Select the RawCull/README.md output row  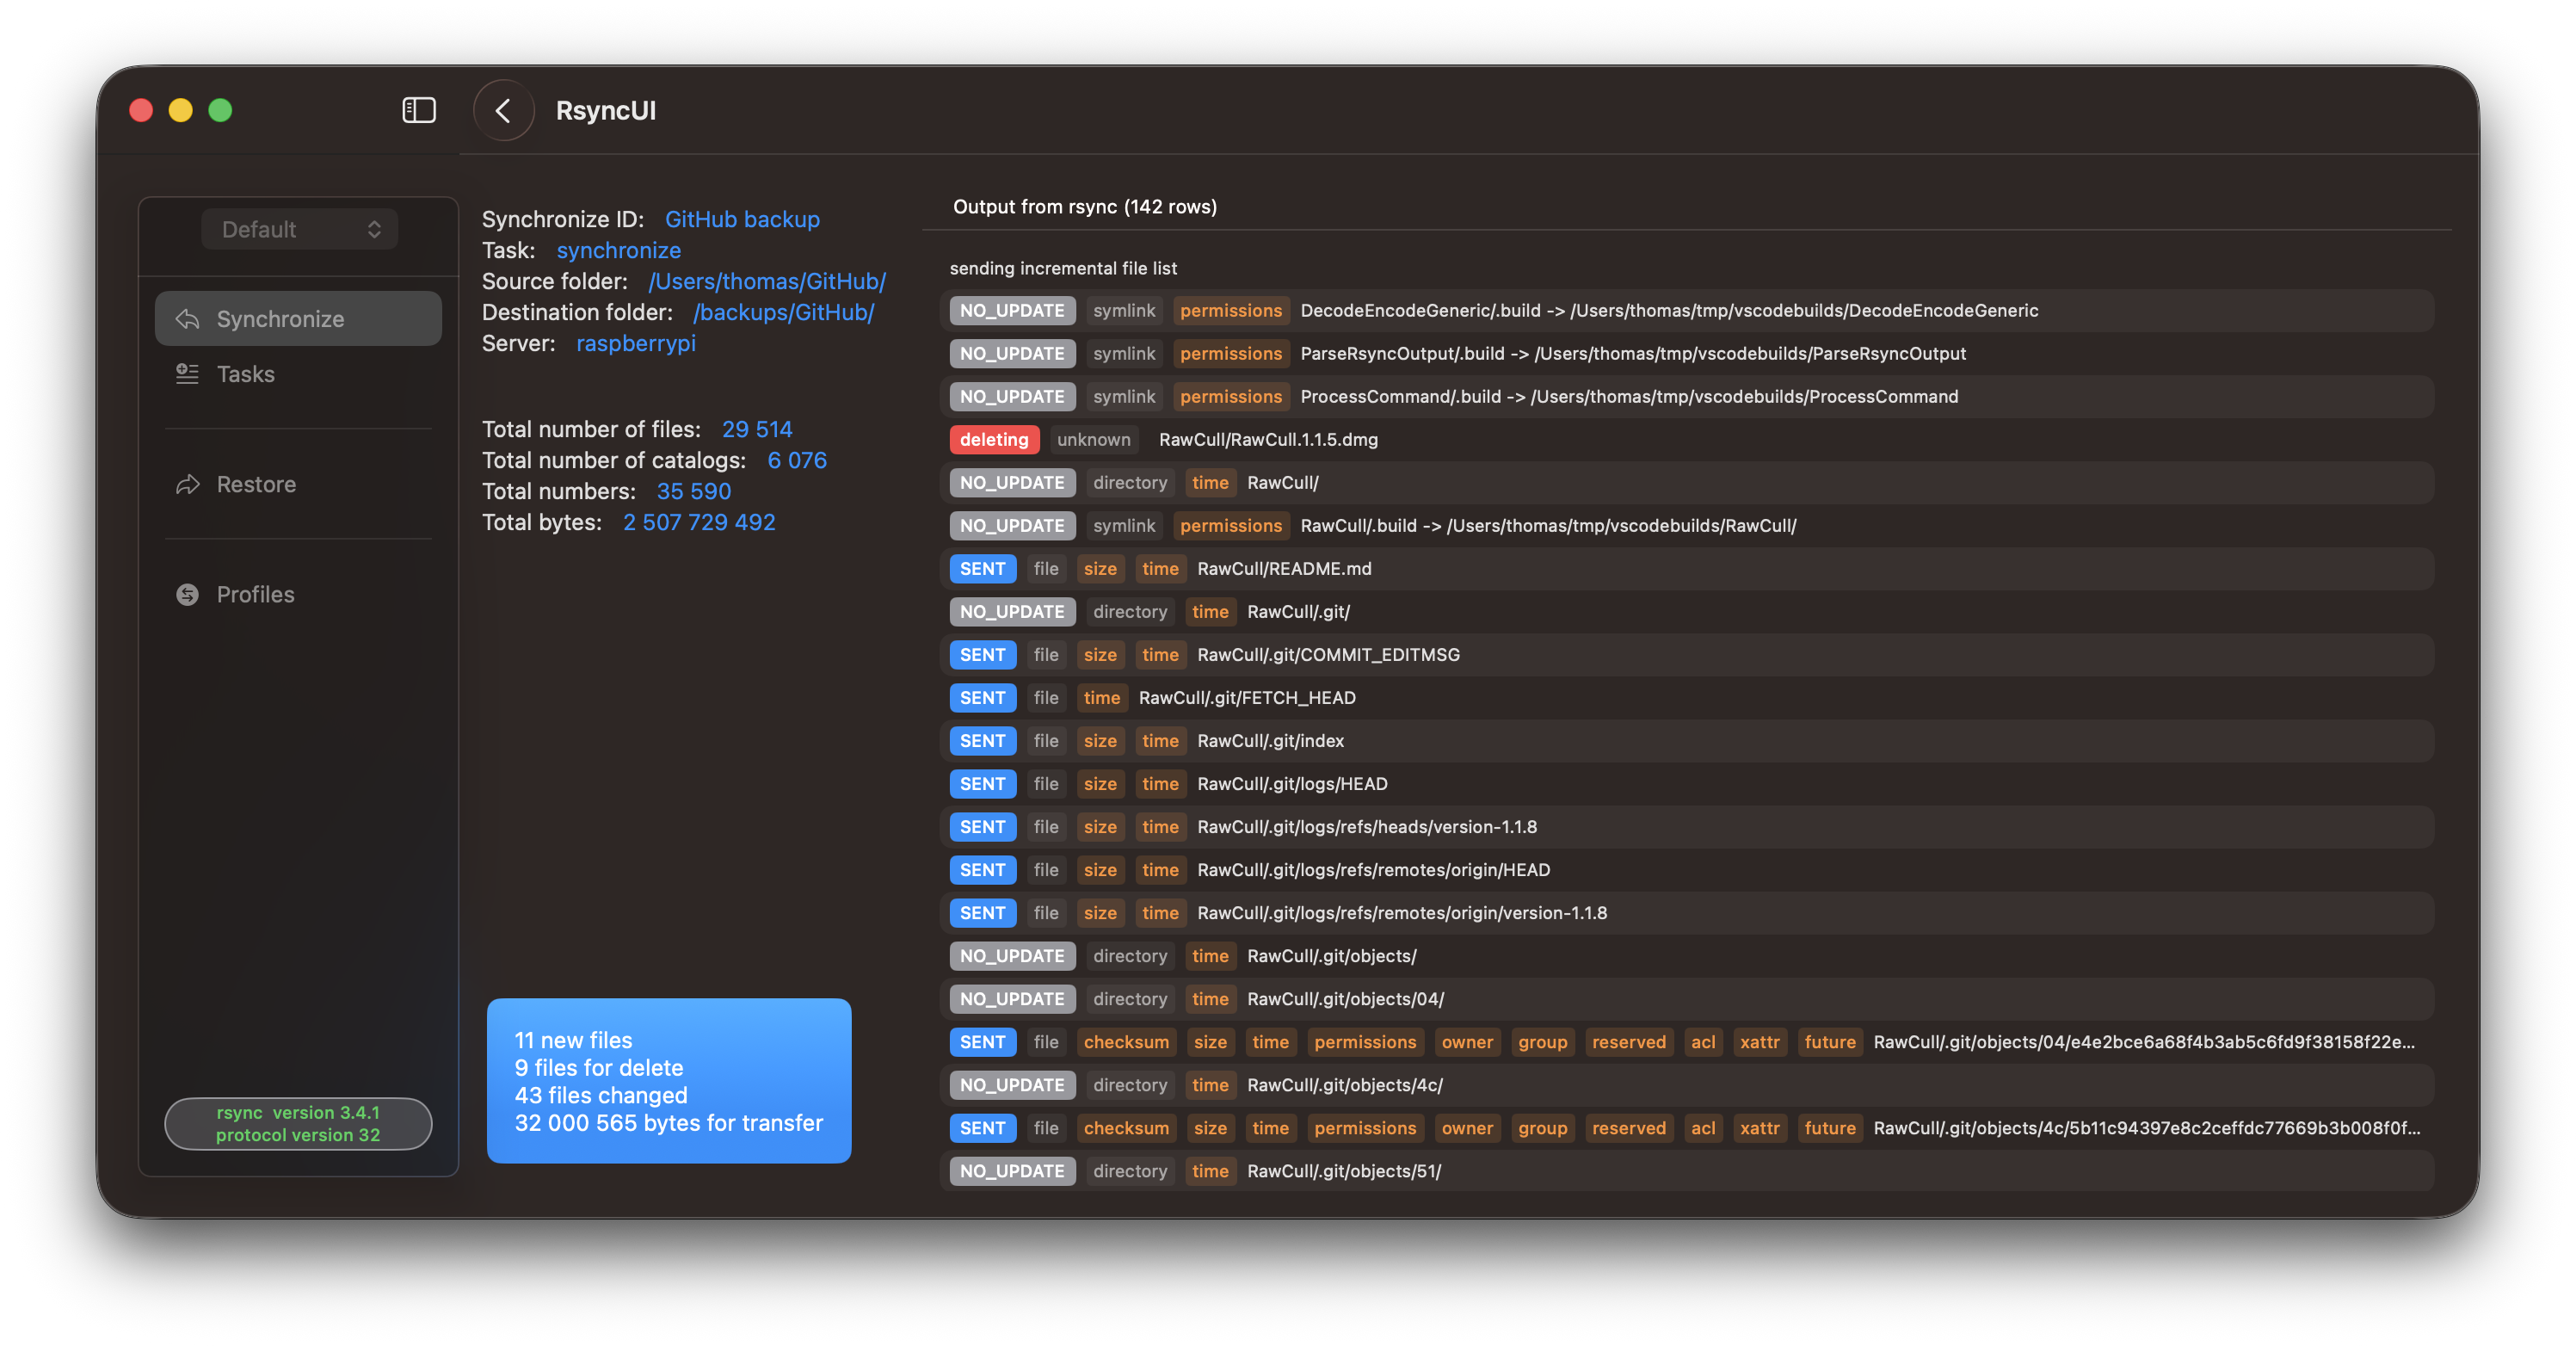click(x=1284, y=569)
